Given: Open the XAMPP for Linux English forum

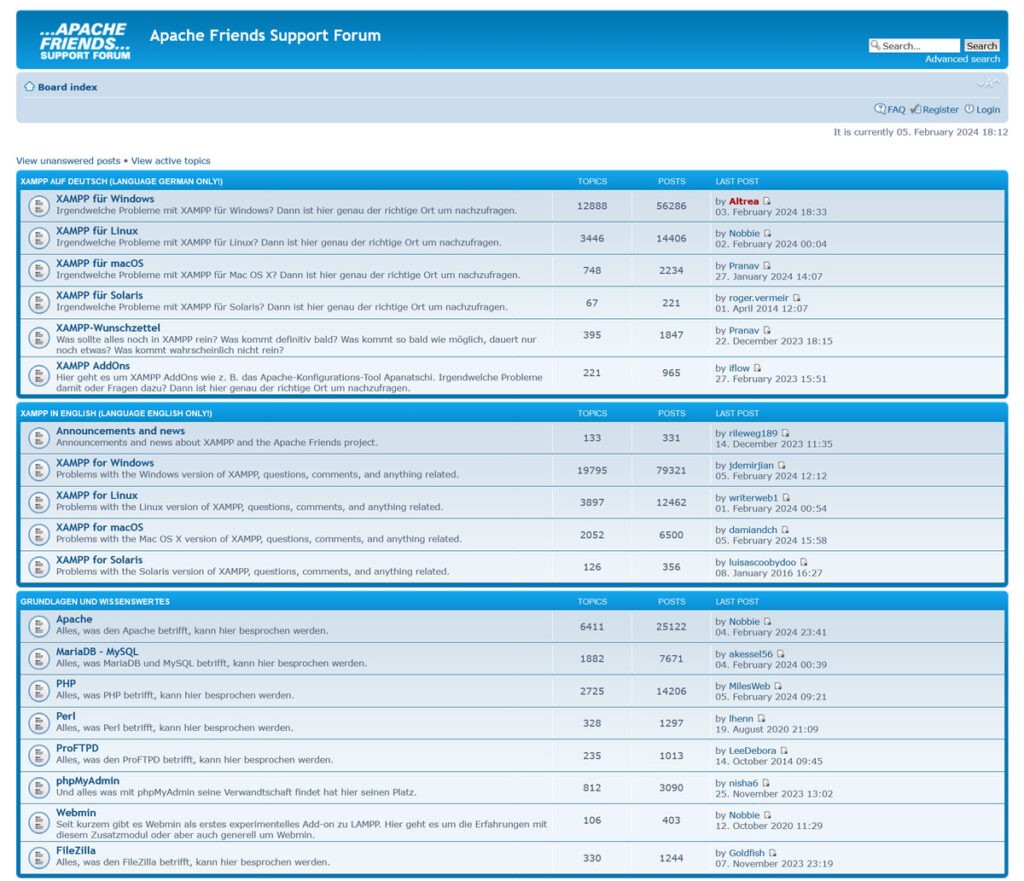Looking at the screenshot, I should pyautogui.click(x=97, y=495).
